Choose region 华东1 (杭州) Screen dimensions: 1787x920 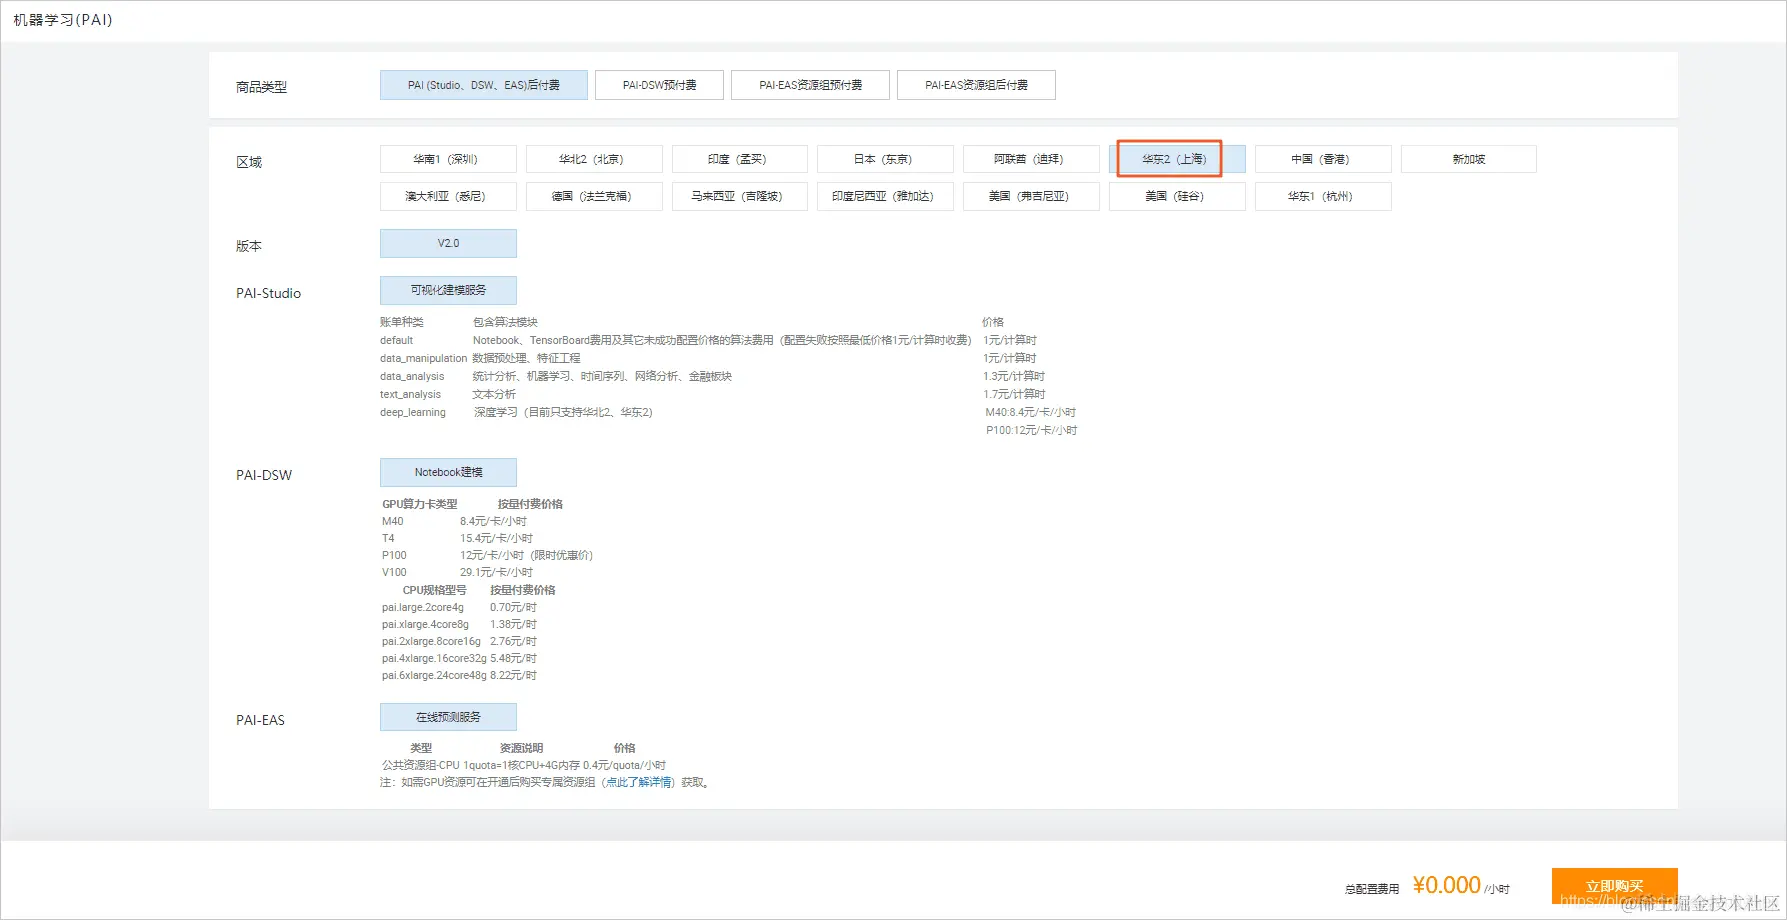click(1323, 196)
